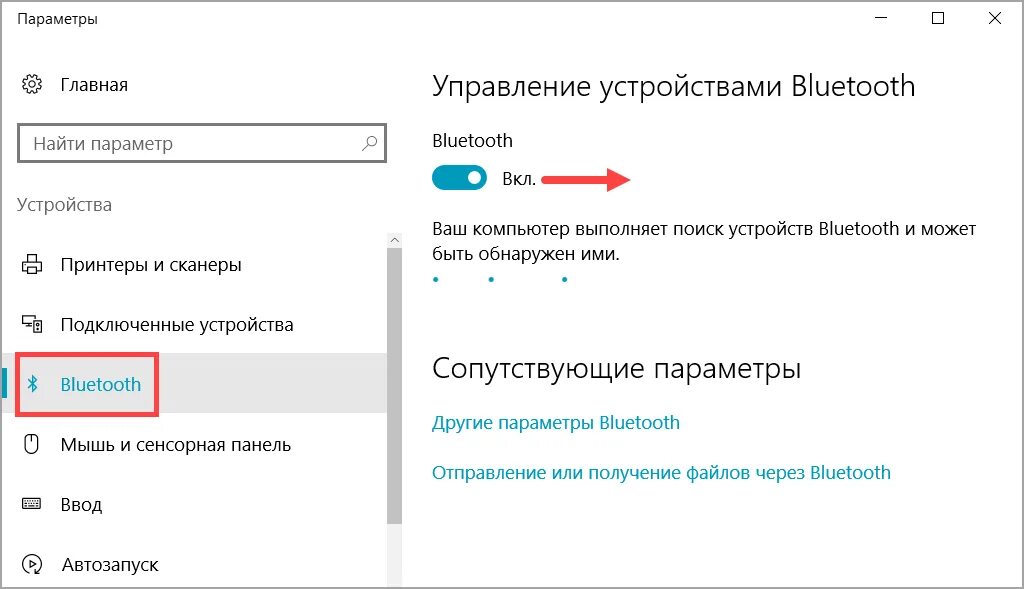Click the Управление устройствами Bluetooth heading
The image size is (1024, 589).
[673, 87]
